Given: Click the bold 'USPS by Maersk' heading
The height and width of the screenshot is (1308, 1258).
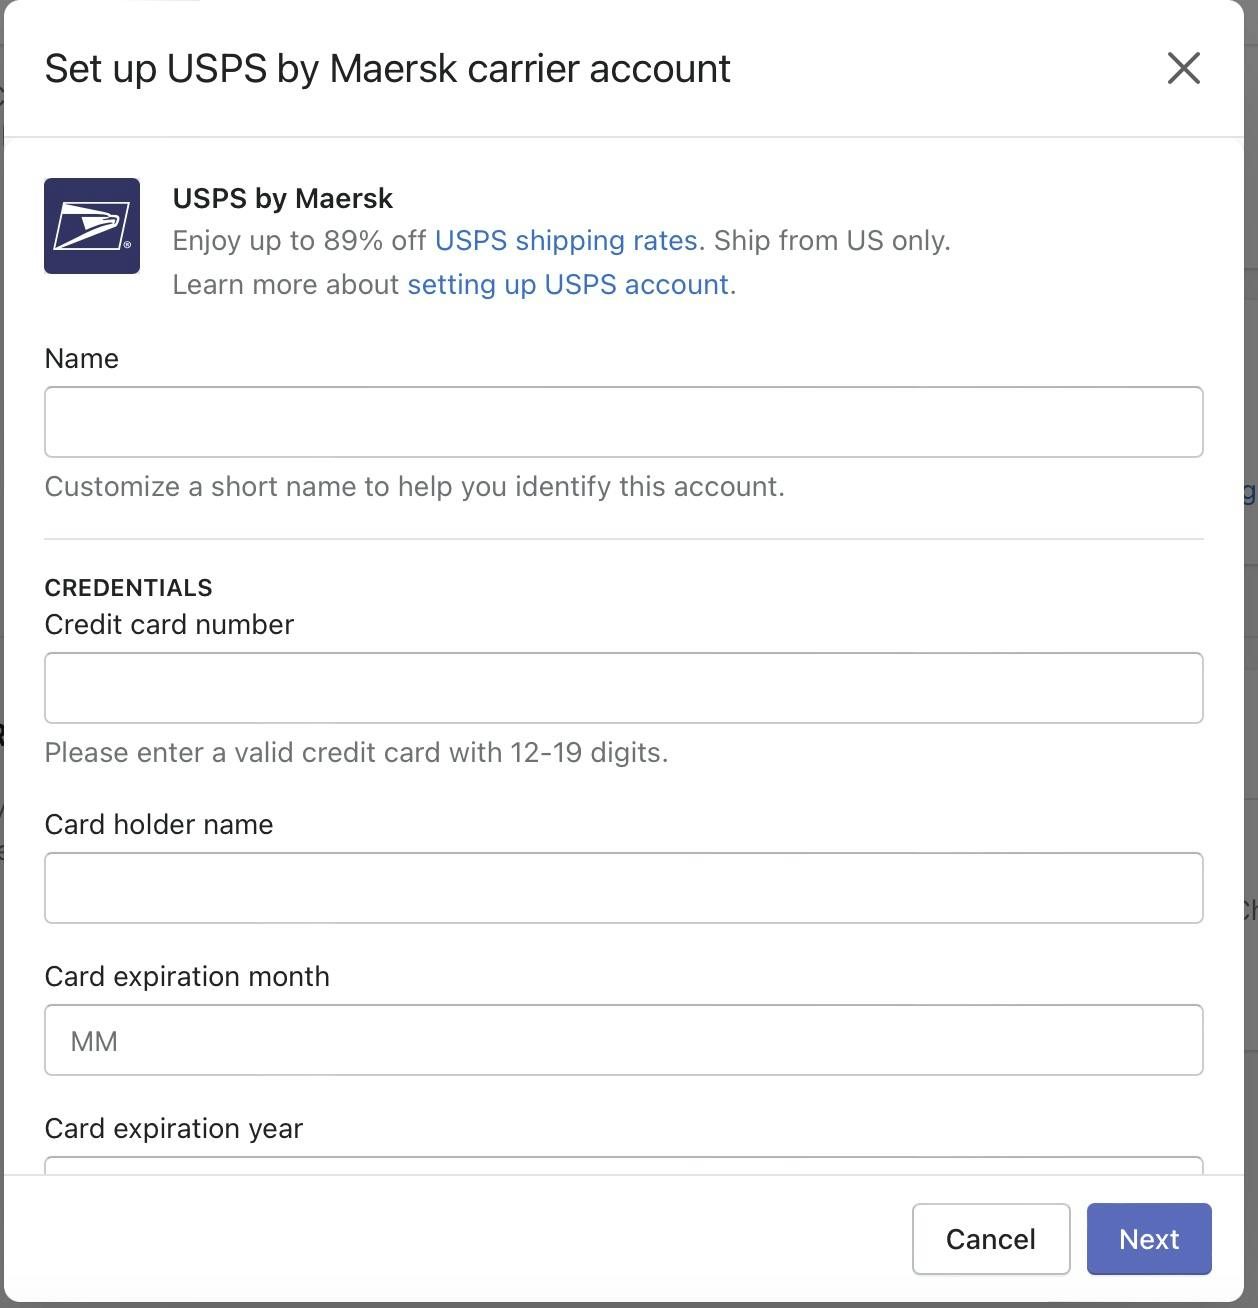Looking at the screenshot, I should point(283,199).
